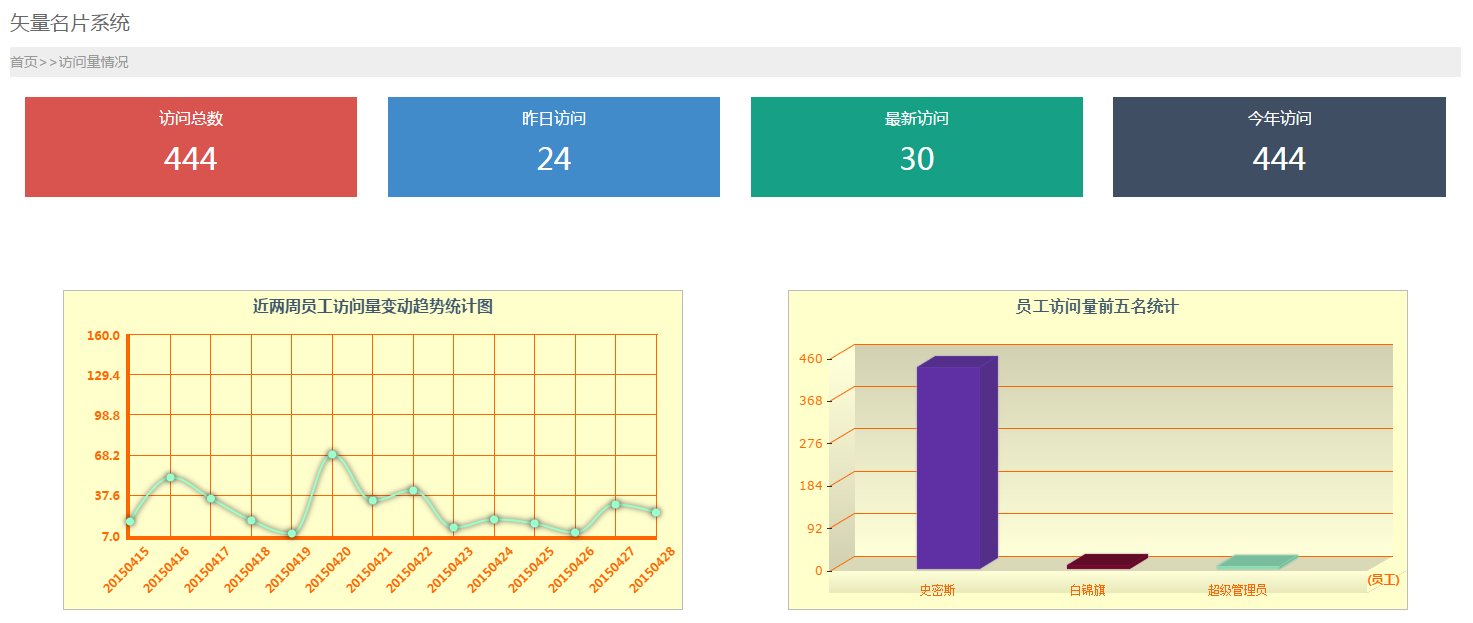The width and height of the screenshot is (1473, 623).
Task: Click the data point for 20150415
Action: (x=130, y=521)
